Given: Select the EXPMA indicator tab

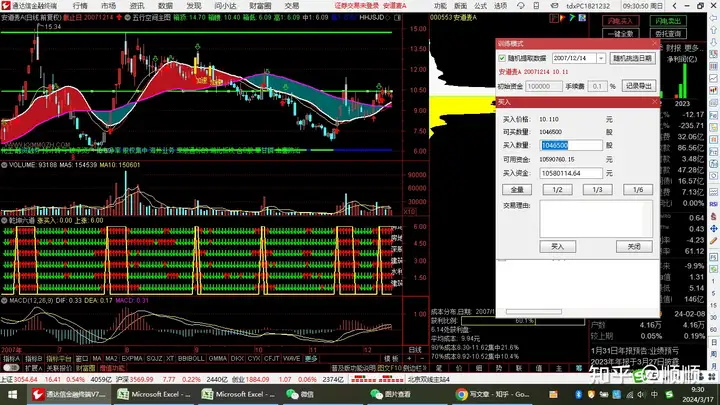Looking at the screenshot, I should pos(132,359).
